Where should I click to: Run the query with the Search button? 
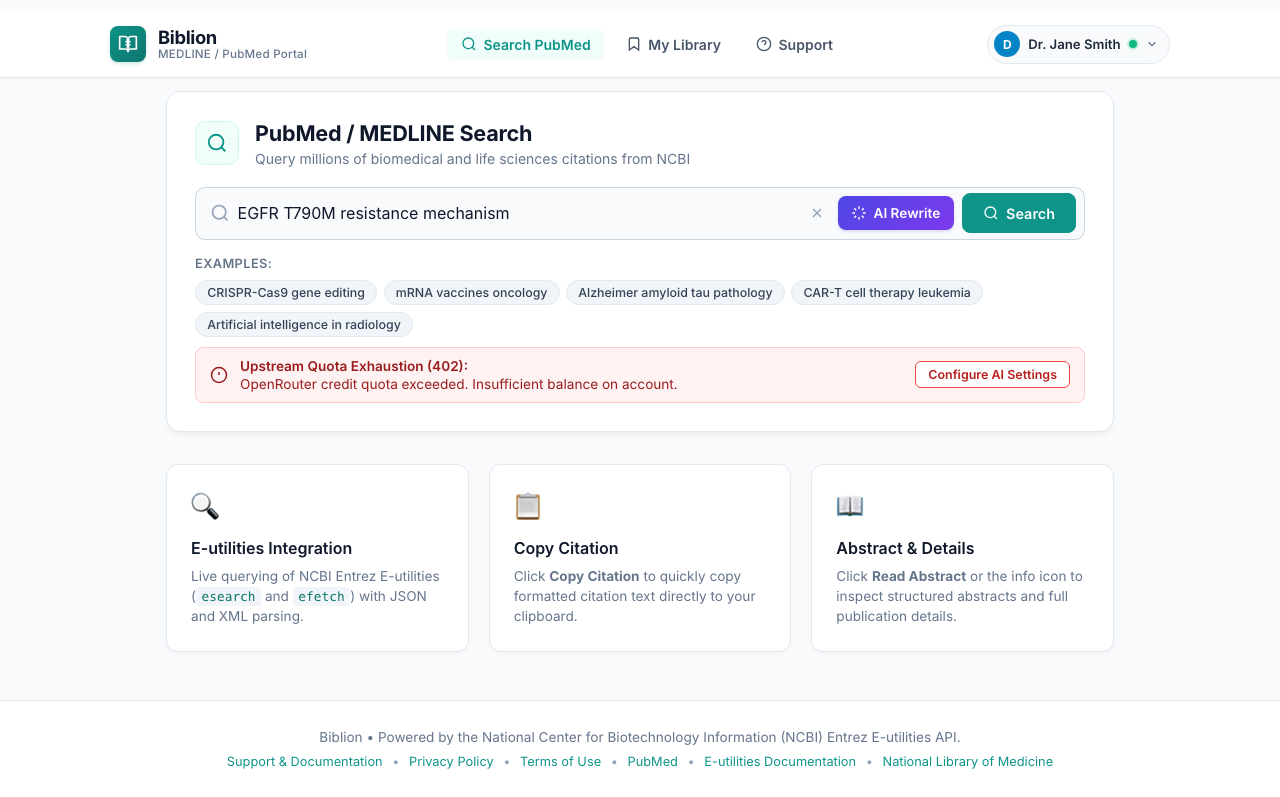1019,213
